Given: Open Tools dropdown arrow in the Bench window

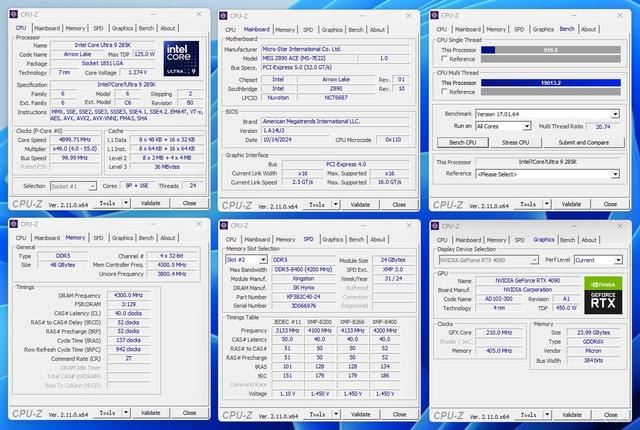Looking at the screenshot, I should [547, 202].
